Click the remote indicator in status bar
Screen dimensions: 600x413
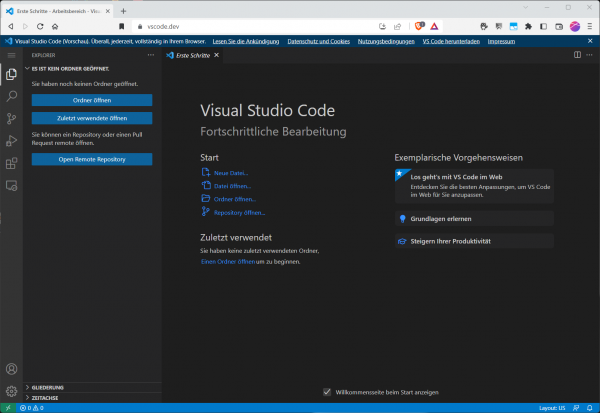click(8, 408)
